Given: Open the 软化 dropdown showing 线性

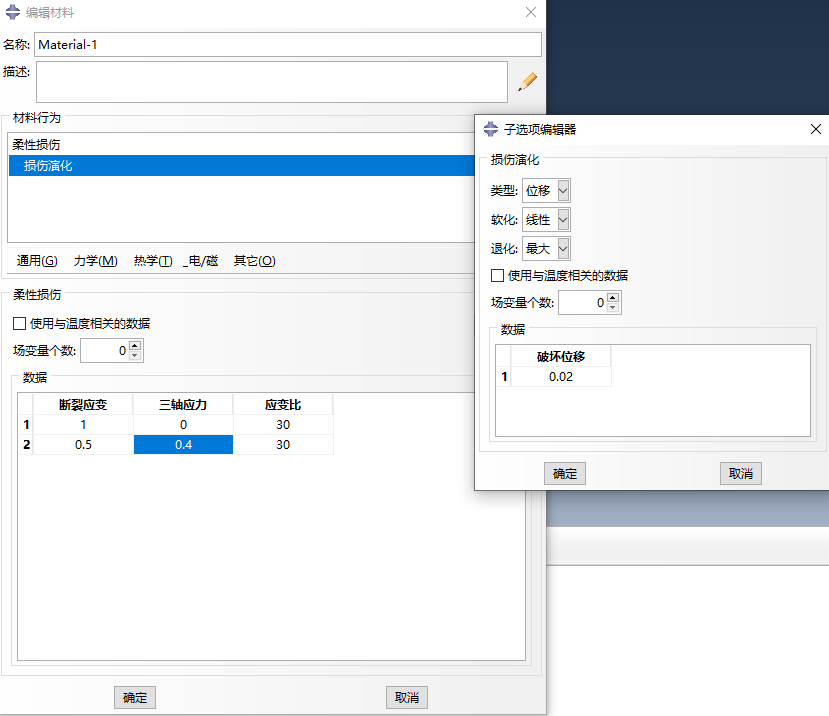Looking at the screenshot, I should (x=546, y=219).
